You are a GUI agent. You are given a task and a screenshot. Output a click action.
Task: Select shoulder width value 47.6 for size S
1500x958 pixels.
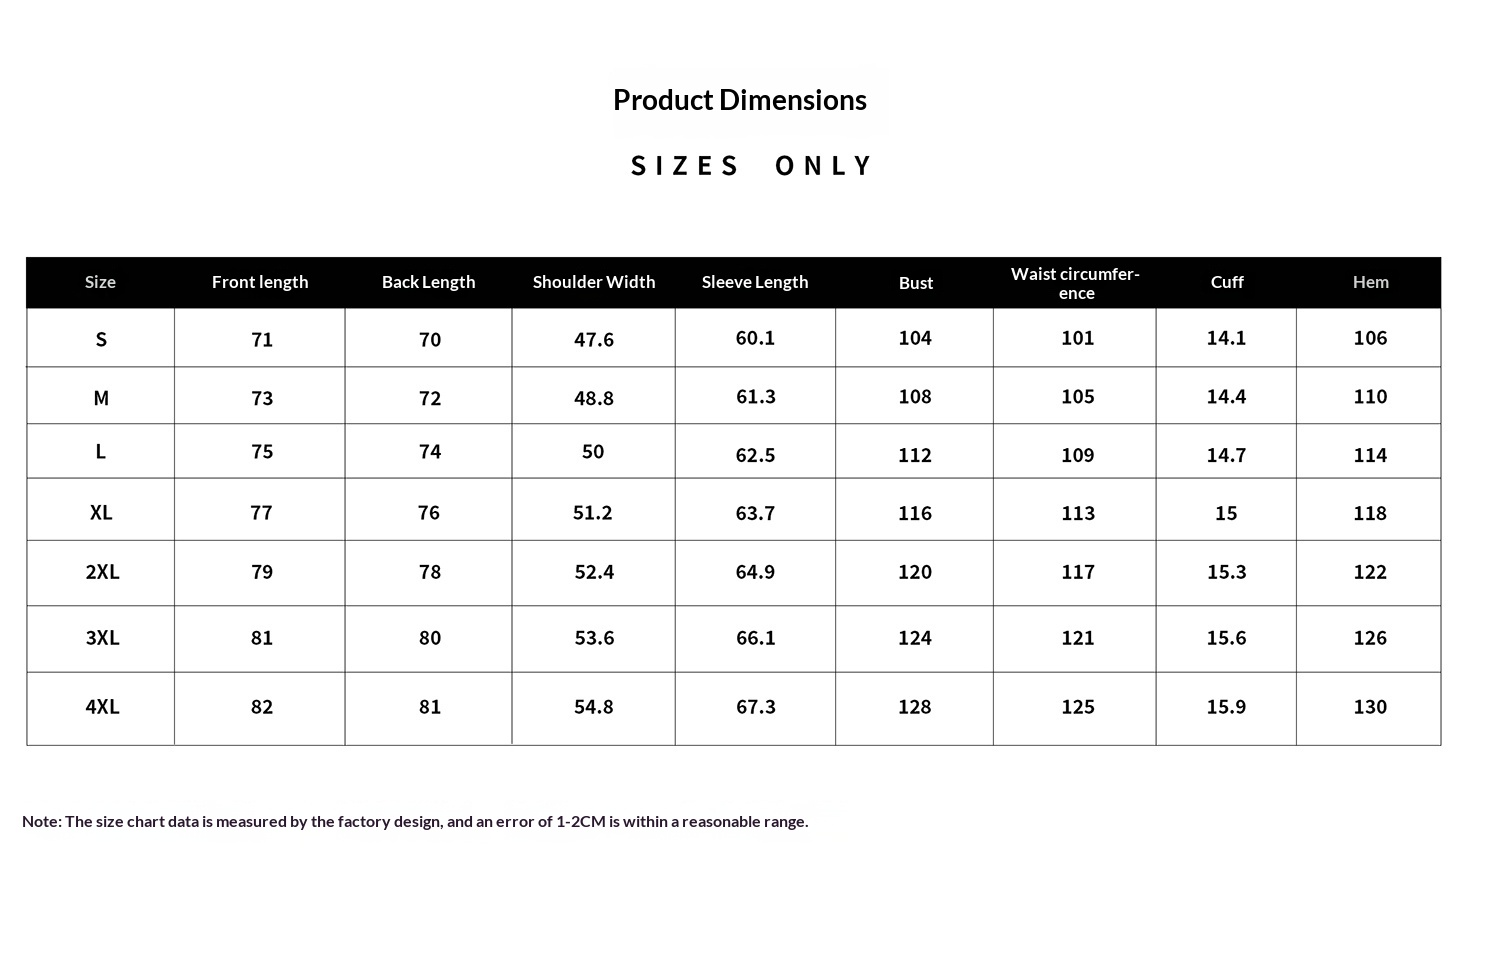pos(594,339)
